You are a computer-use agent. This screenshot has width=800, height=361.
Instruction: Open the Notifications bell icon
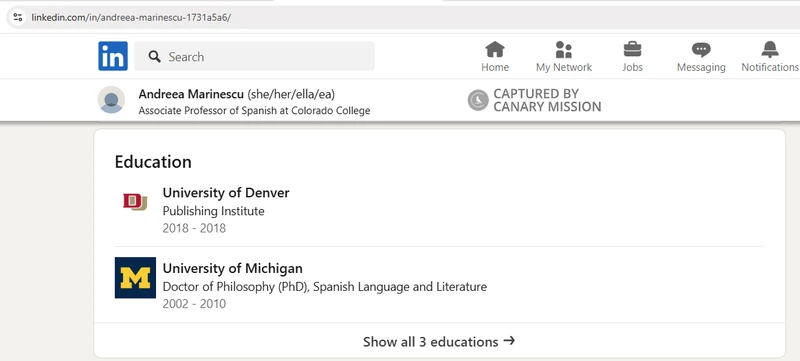[770, 50]
